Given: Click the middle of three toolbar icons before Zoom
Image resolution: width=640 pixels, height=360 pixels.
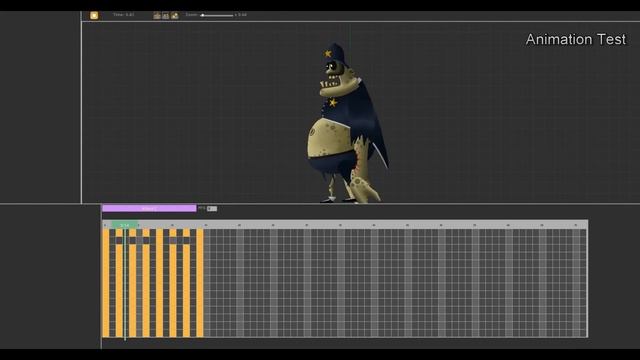Looking at the screenshot, I should coord(166,16).
